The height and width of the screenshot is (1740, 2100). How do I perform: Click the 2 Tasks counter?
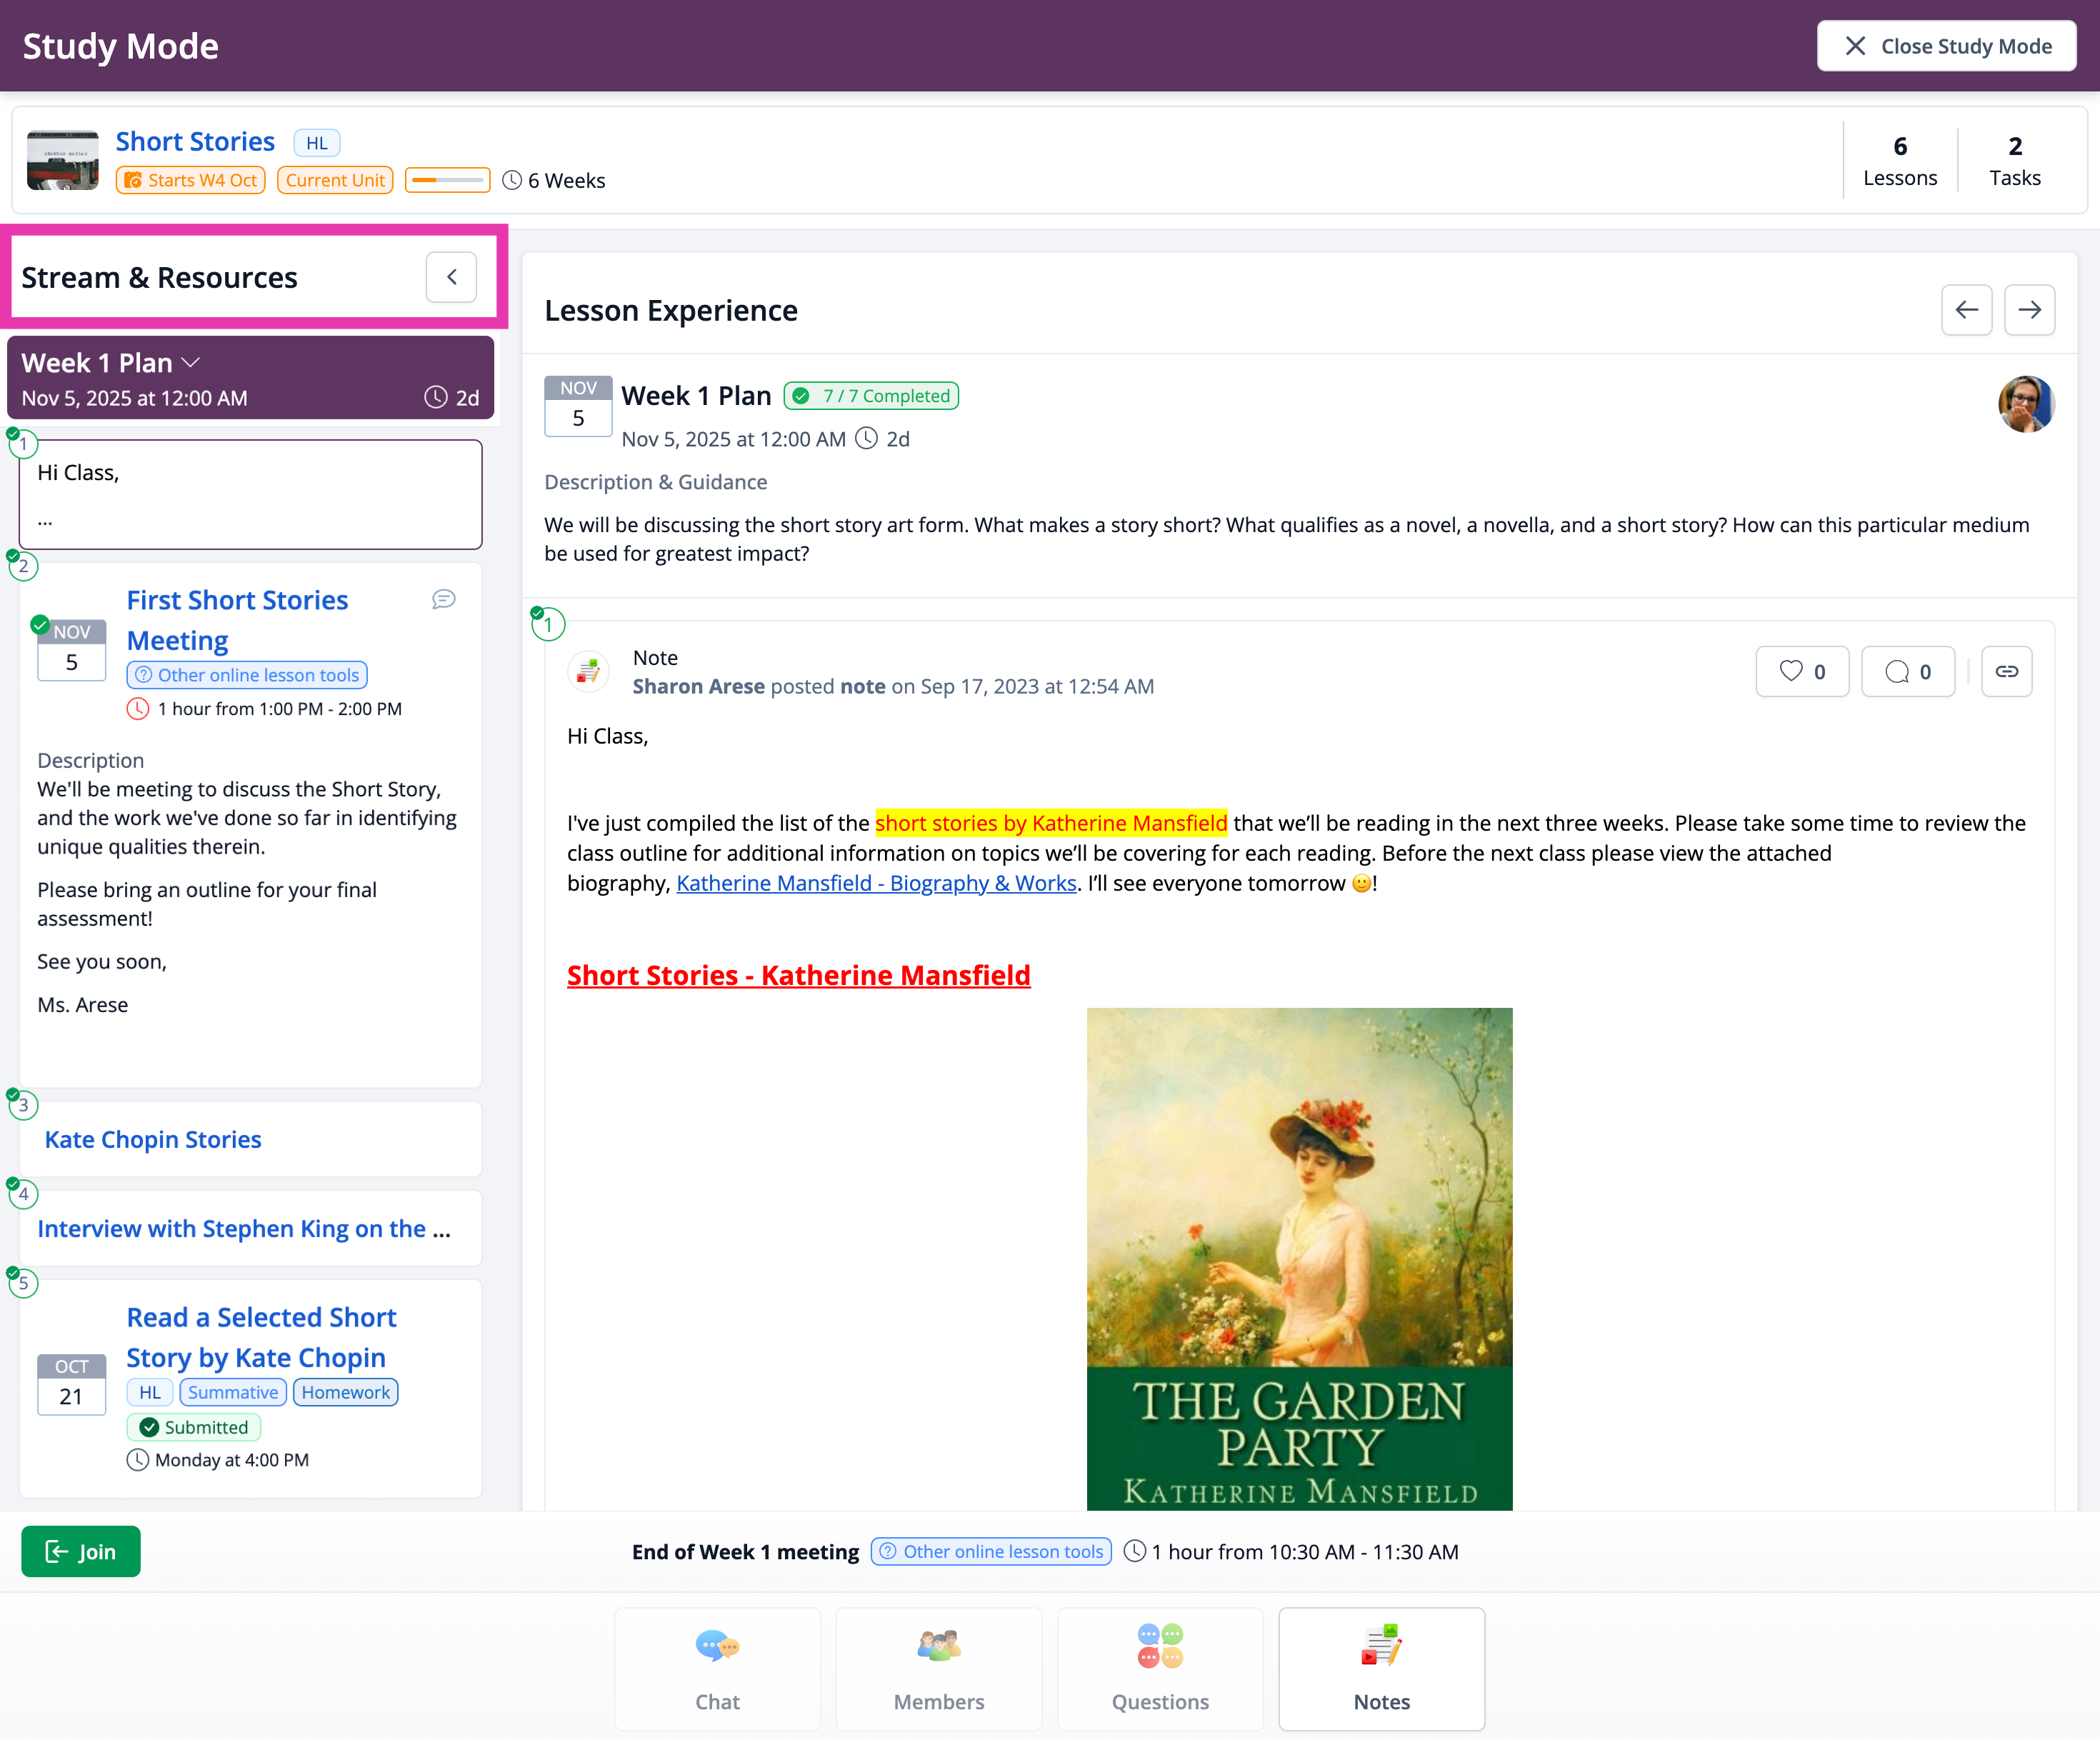click(x=2015, y=160)
